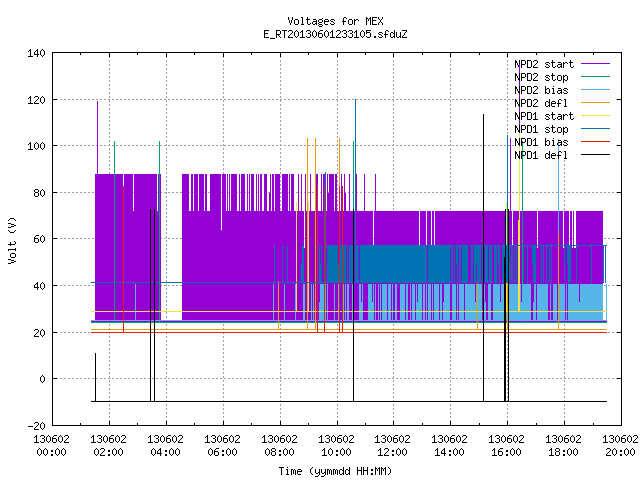Click the orange line sample beside NPD2 defl
Viewport: 640px width, 480px height.
pos(596,103)
